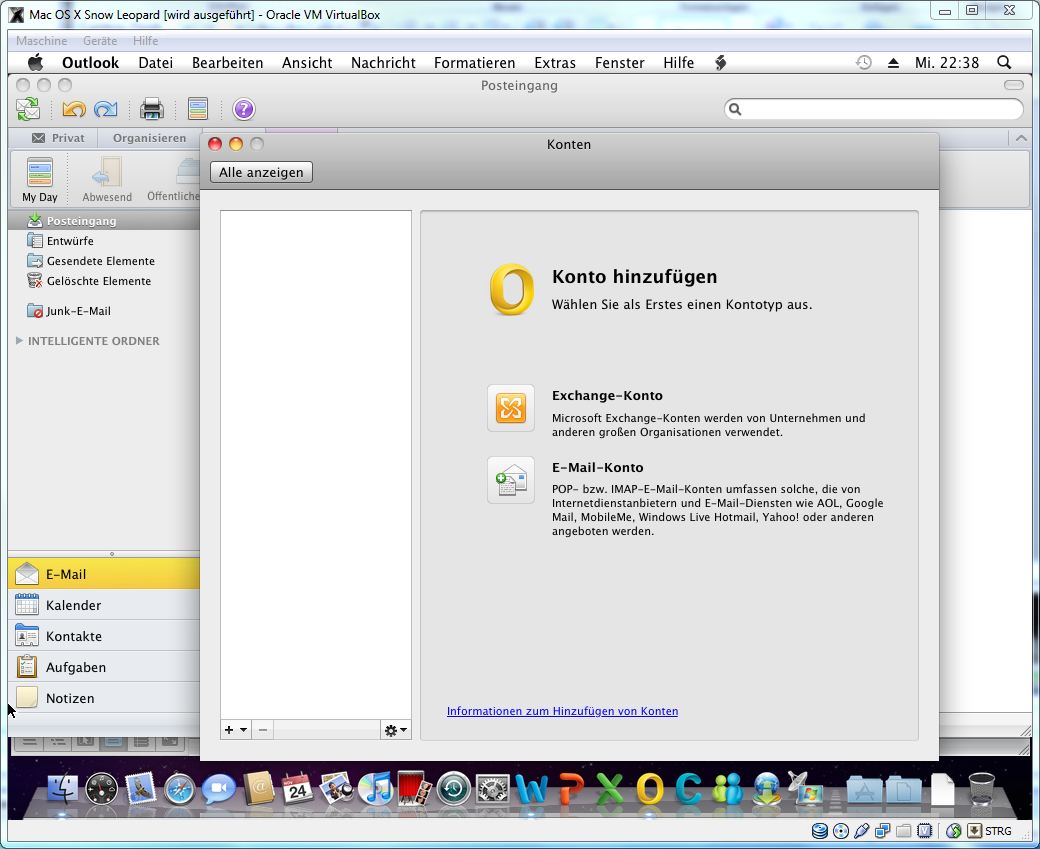Click the minus remove-account button
This screenshot has height=849, width=1040.
(263, 730)
